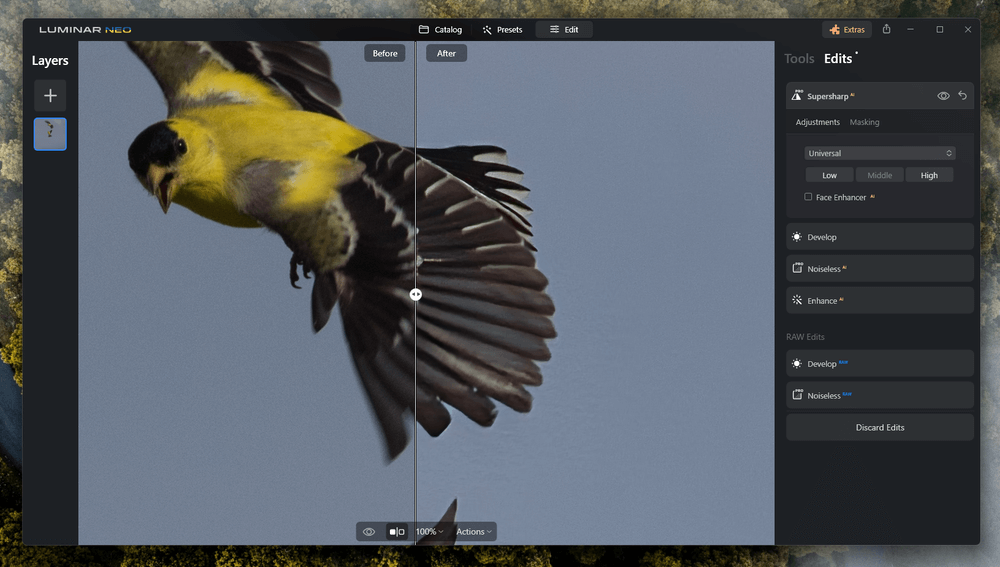This screenshot has width=1000, height=567.
Task: Expand the Develop edit panel
Action: tap(879, 237)
